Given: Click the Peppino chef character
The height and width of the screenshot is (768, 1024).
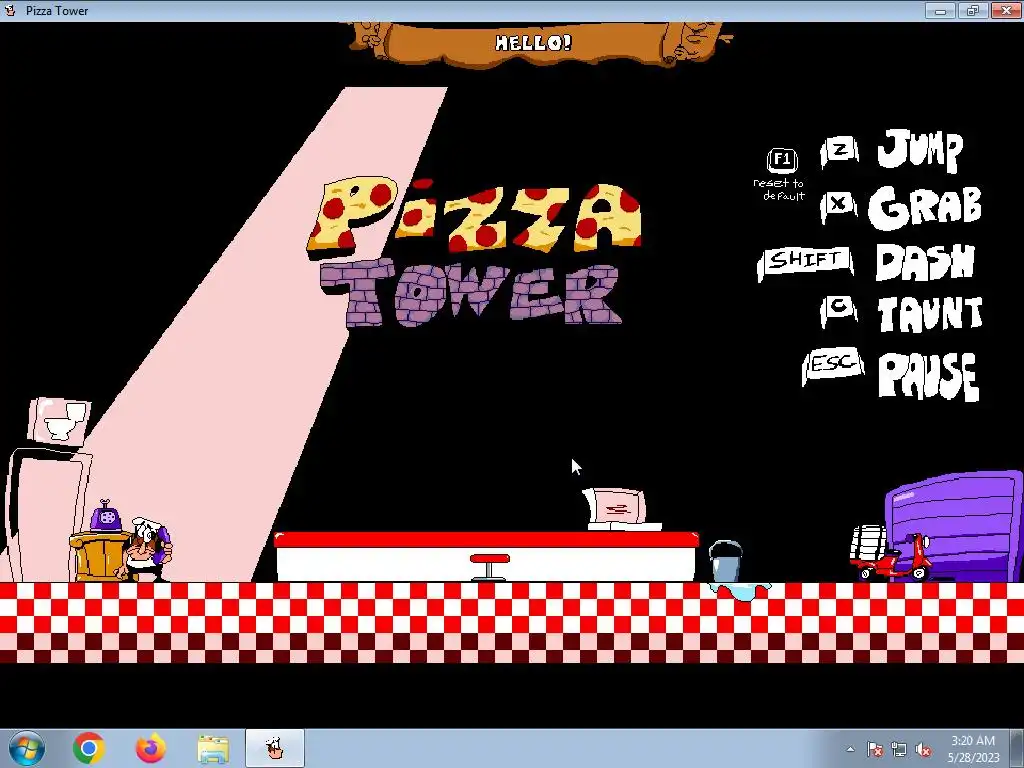Looking at the screenshot, I should (145, 550).
